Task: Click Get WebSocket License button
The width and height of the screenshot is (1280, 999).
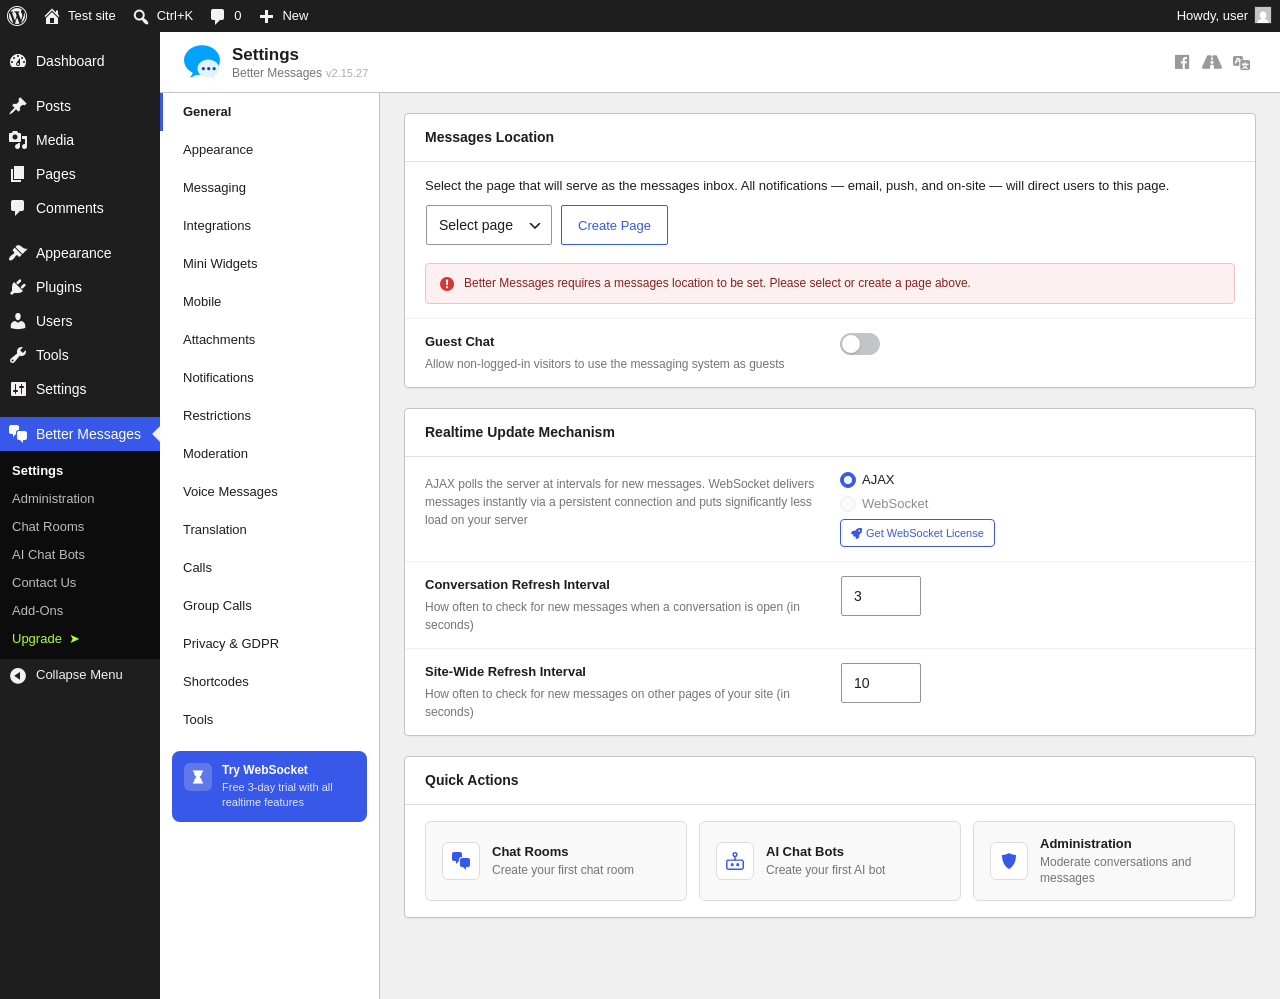Action: click(x=917, y=533)
